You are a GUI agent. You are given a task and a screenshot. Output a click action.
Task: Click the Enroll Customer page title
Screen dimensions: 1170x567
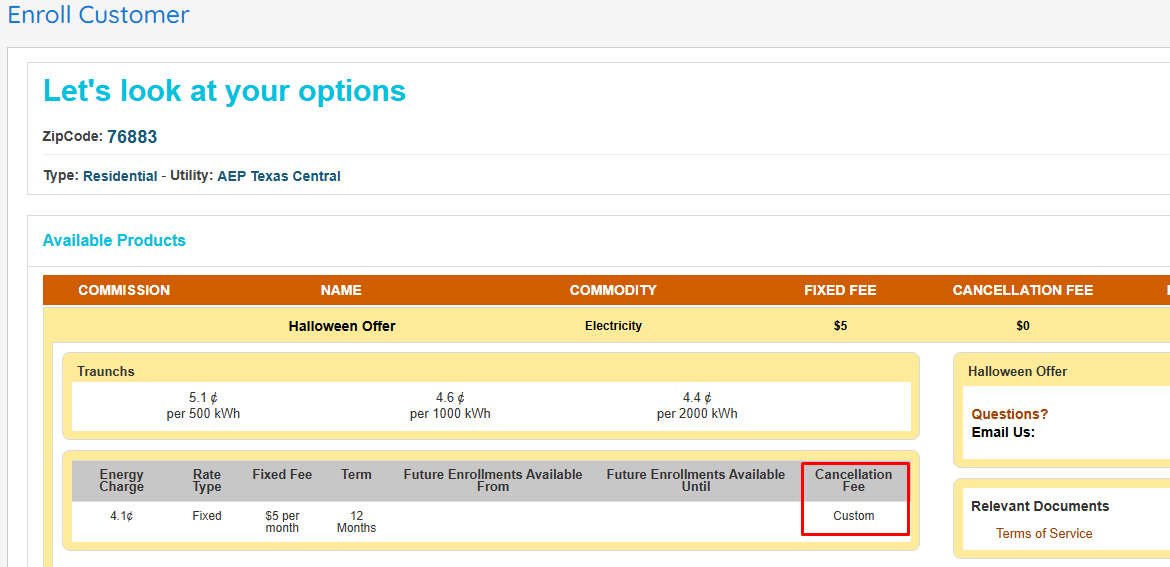point(98,15)
